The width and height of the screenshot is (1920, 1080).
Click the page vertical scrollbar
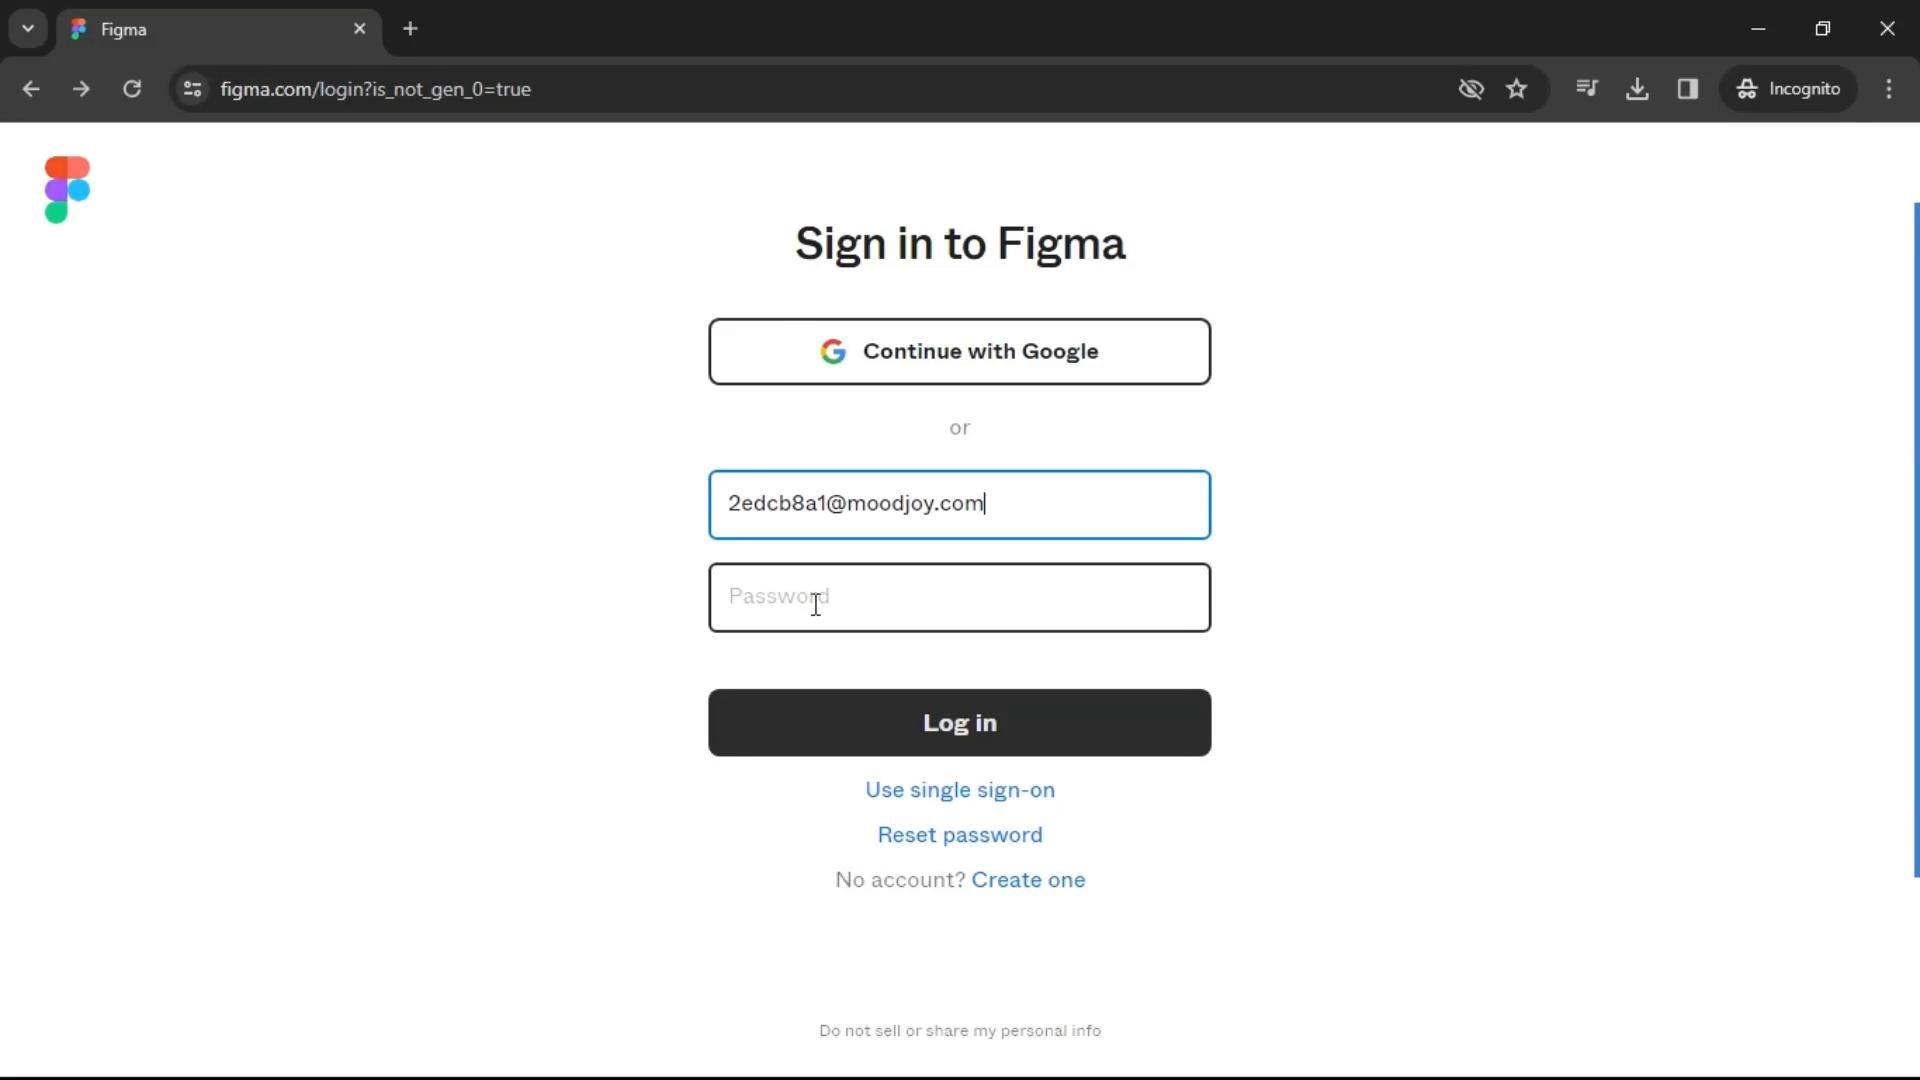(x=1916, y=540)
